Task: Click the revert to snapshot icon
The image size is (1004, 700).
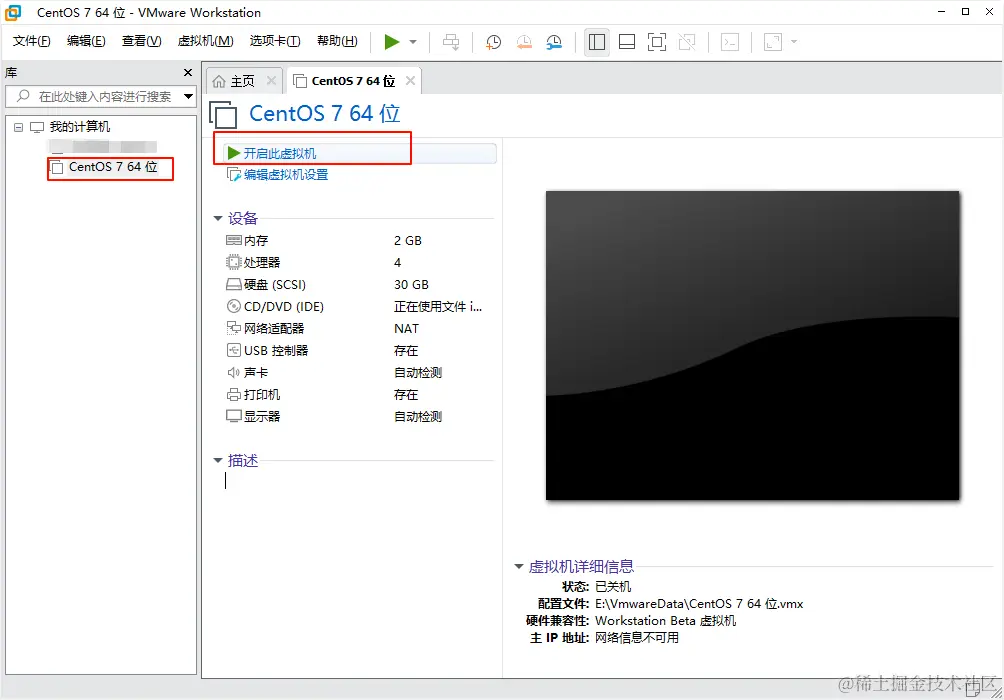Action: [x=524, y=42]
